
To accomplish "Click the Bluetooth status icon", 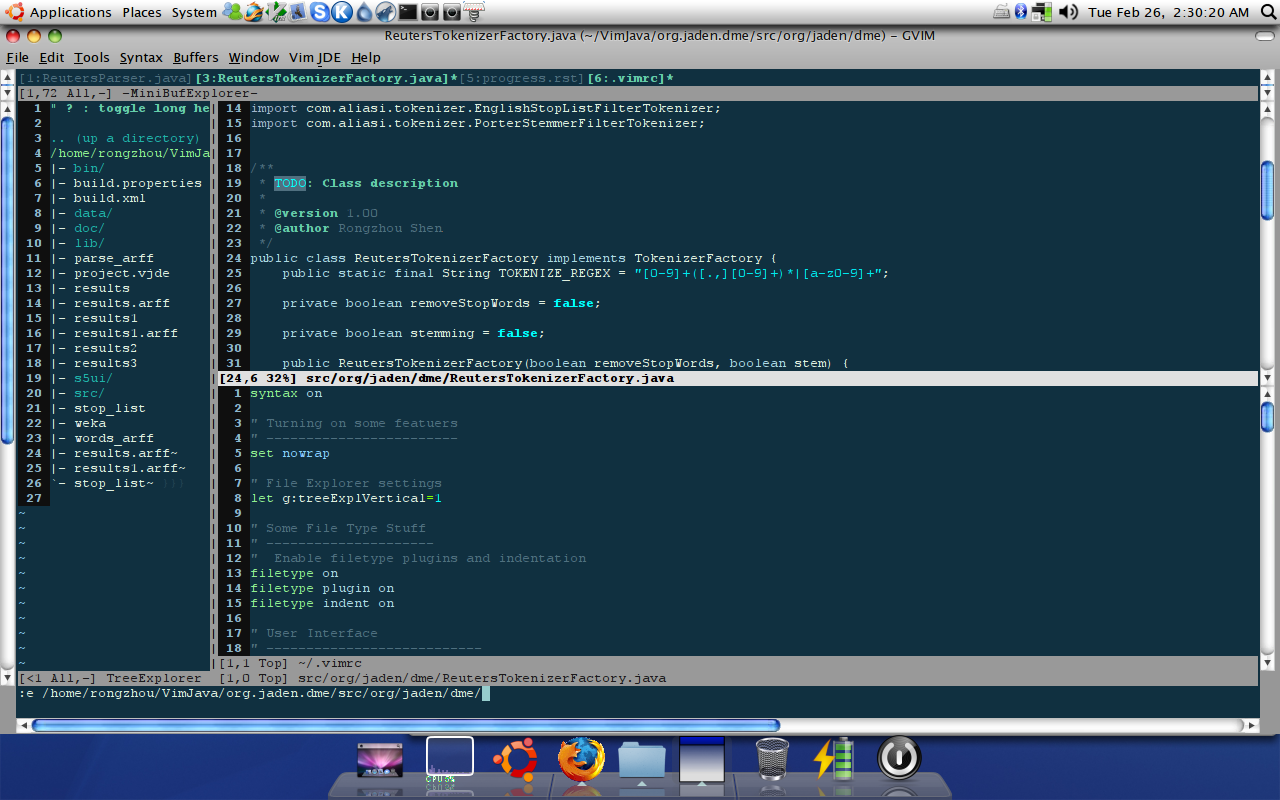I will pyautogui.click(x=1021, y=12).
